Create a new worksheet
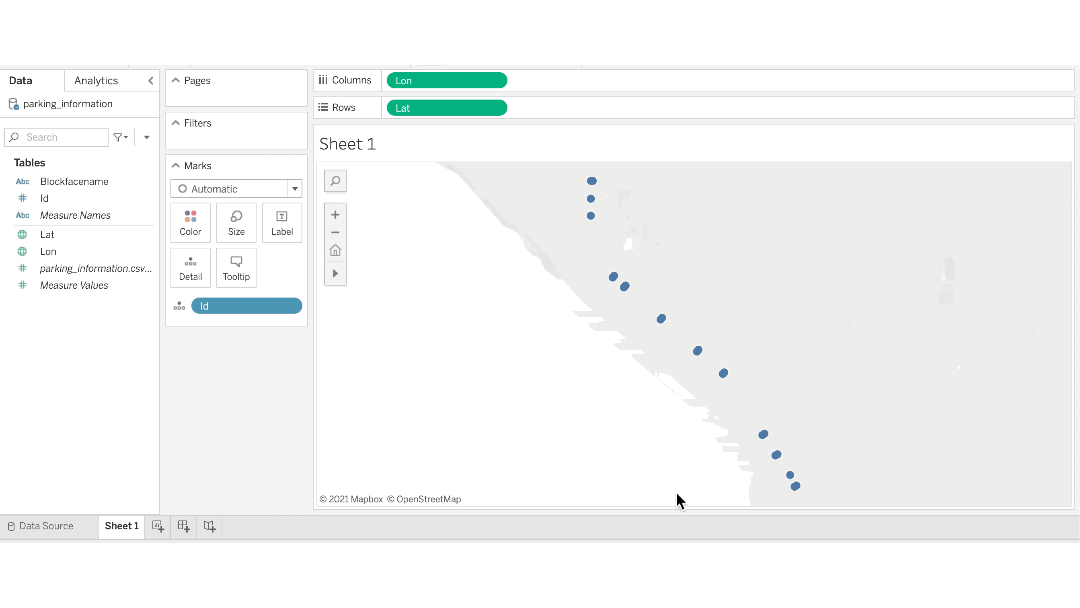 tap(157, 526)
